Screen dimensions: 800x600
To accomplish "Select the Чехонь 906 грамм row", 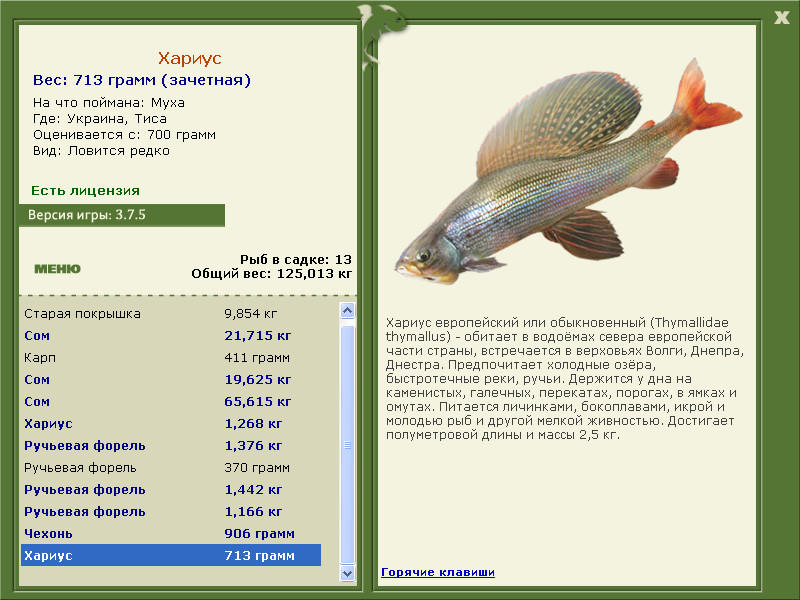I will [x=171, y=533].
